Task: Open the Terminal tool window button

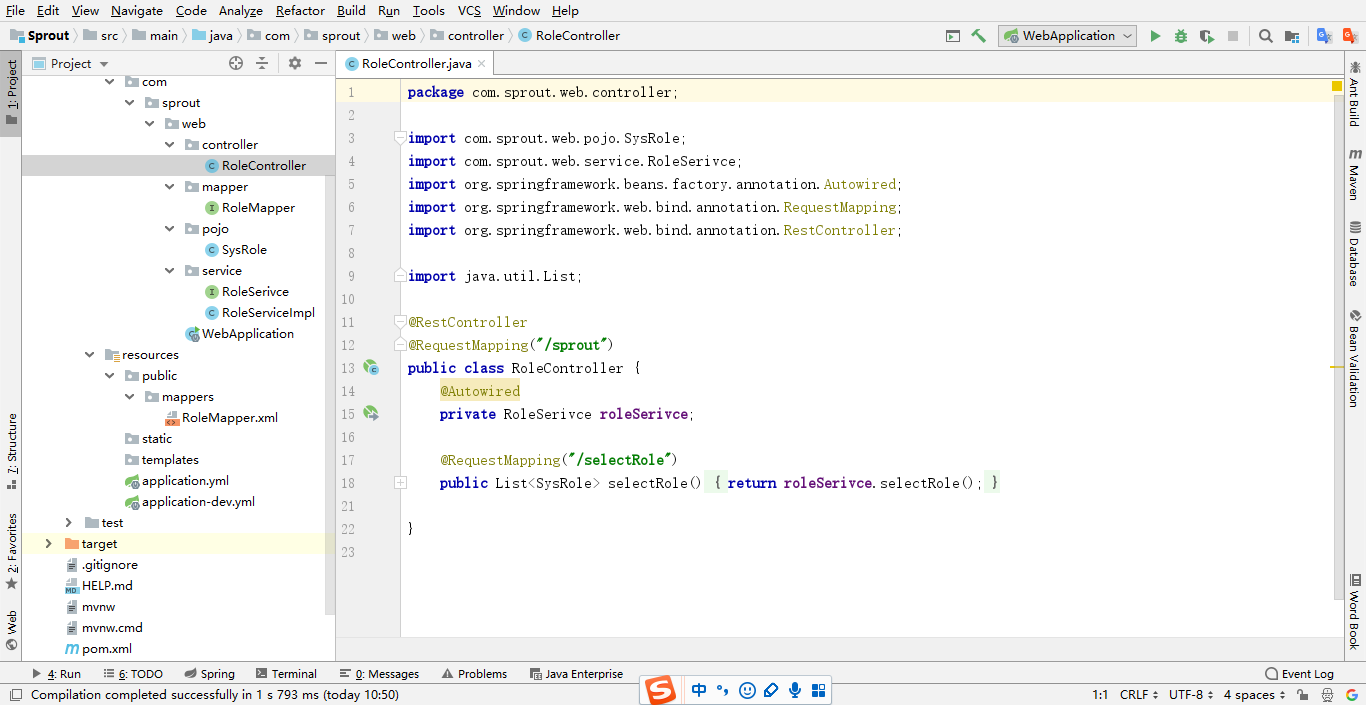Action: [285, 674]
